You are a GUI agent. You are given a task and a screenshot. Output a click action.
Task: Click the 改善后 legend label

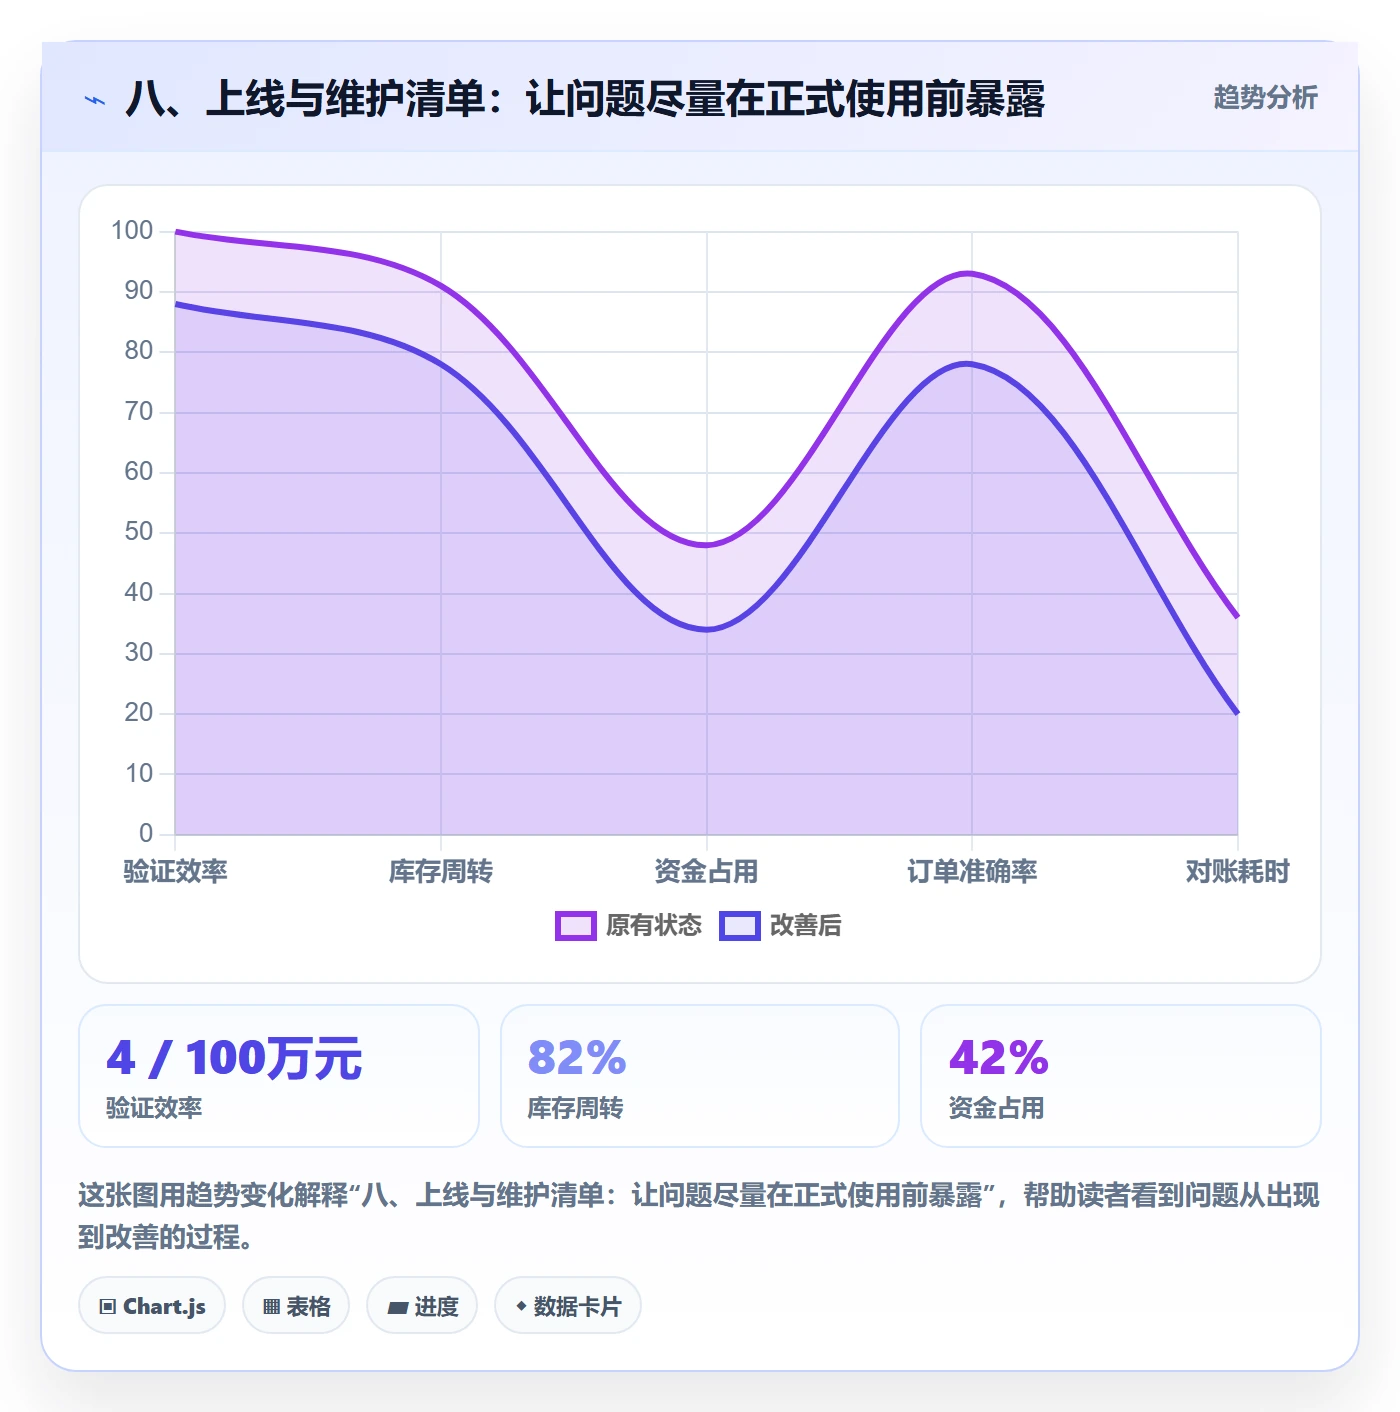click(x=806, y=926)
